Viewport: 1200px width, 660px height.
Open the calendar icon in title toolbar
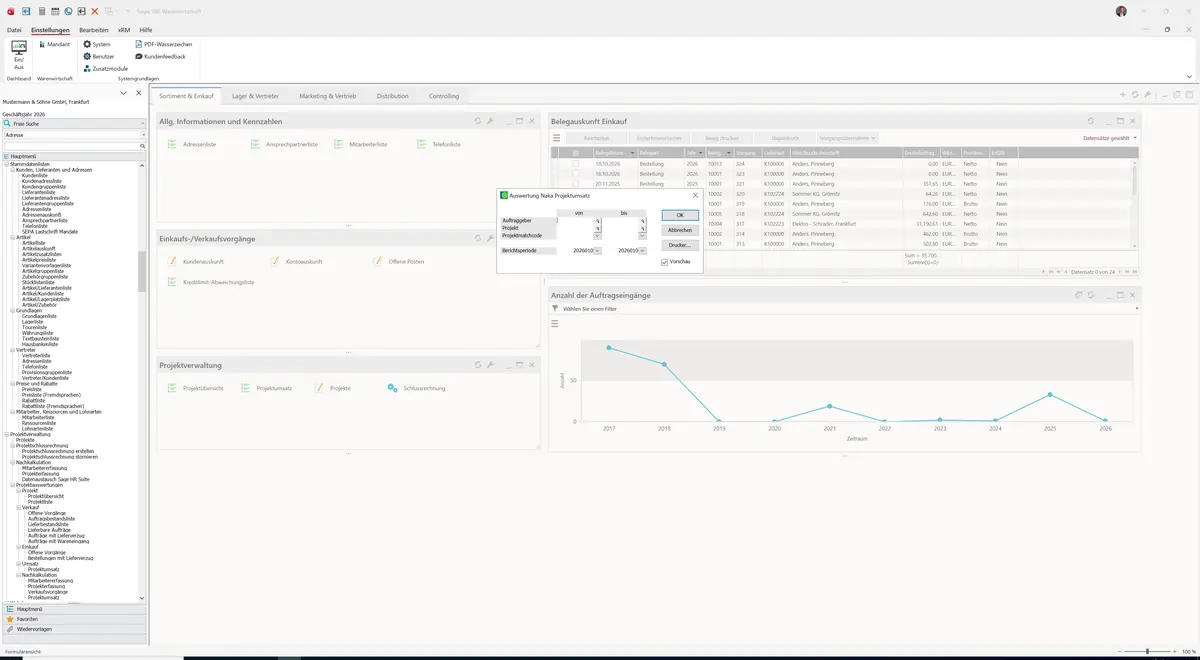coord(54,11)
